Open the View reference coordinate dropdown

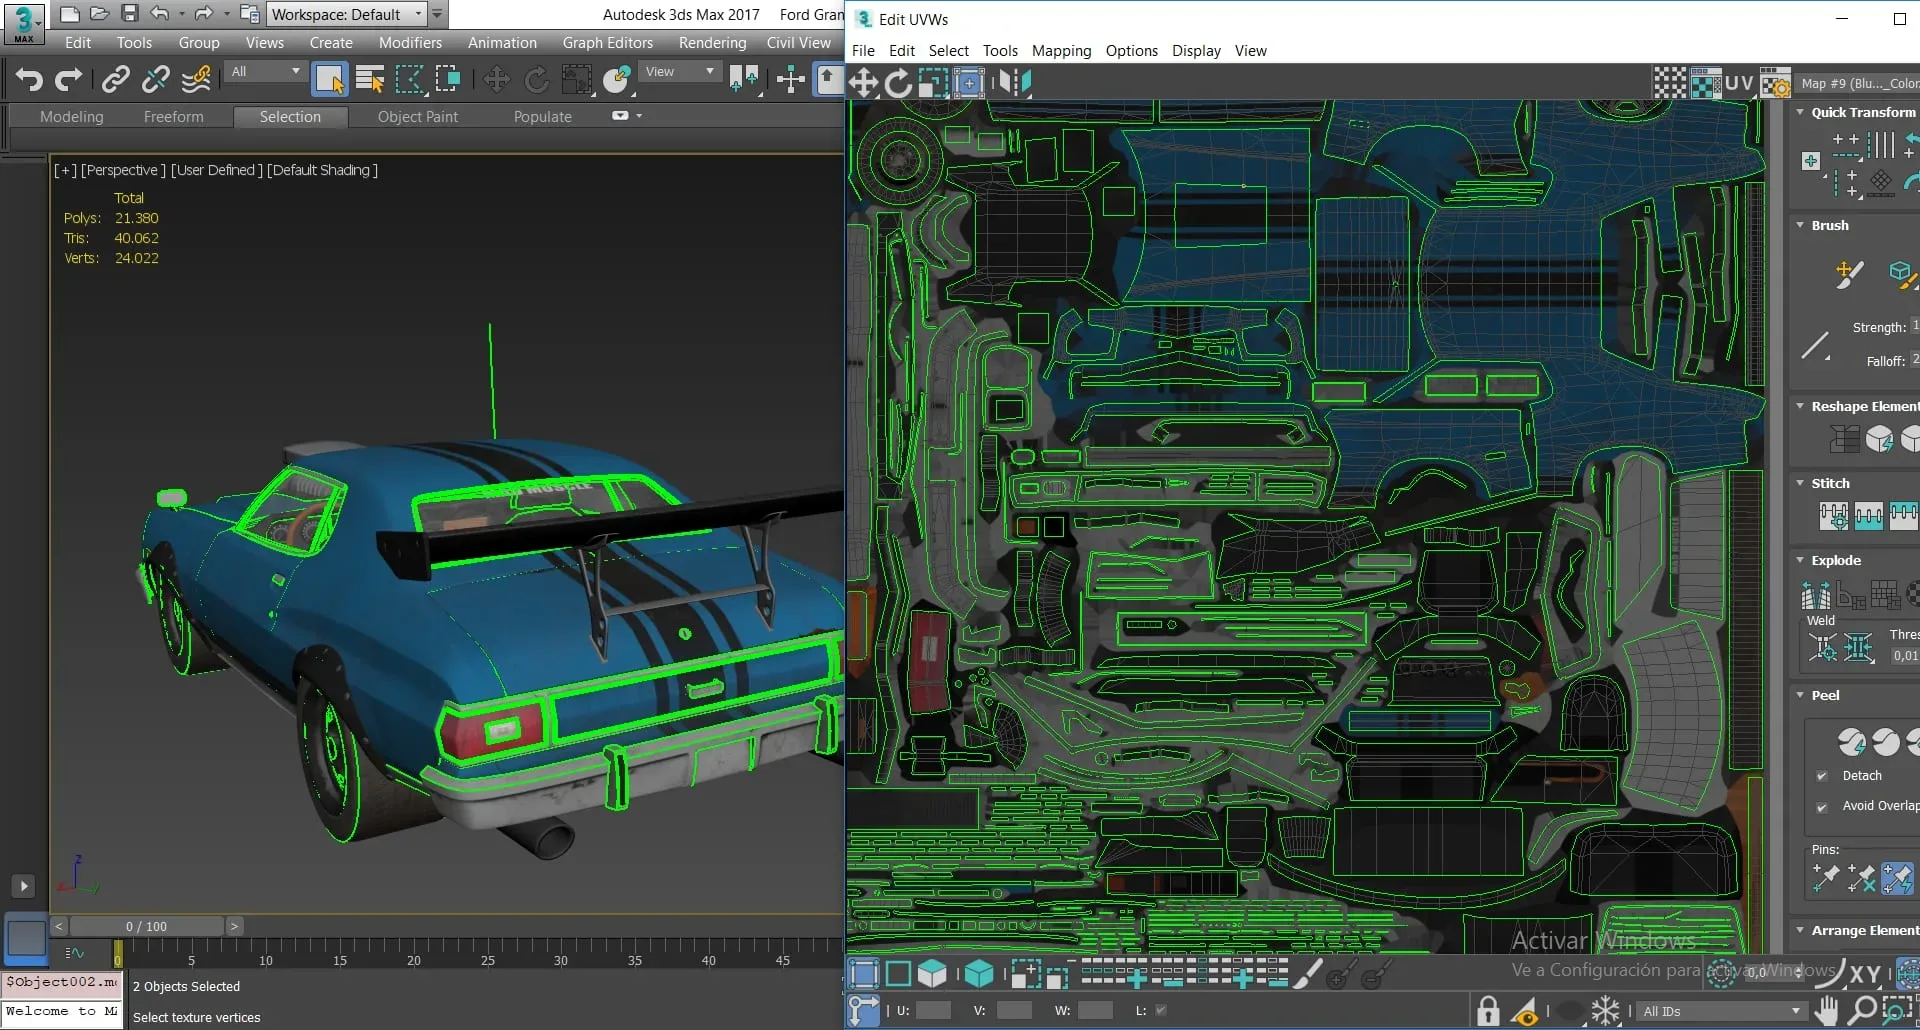680,72
